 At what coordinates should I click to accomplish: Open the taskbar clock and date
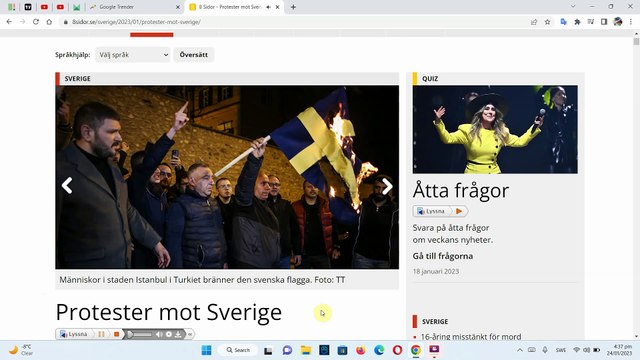[x=619, y=350]
